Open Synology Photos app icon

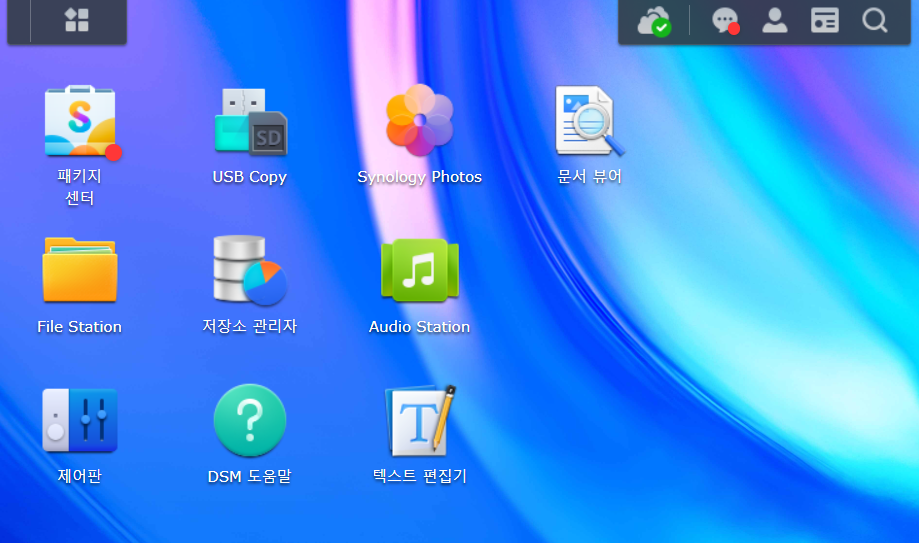pyautogui.click(x=420, y=120)
